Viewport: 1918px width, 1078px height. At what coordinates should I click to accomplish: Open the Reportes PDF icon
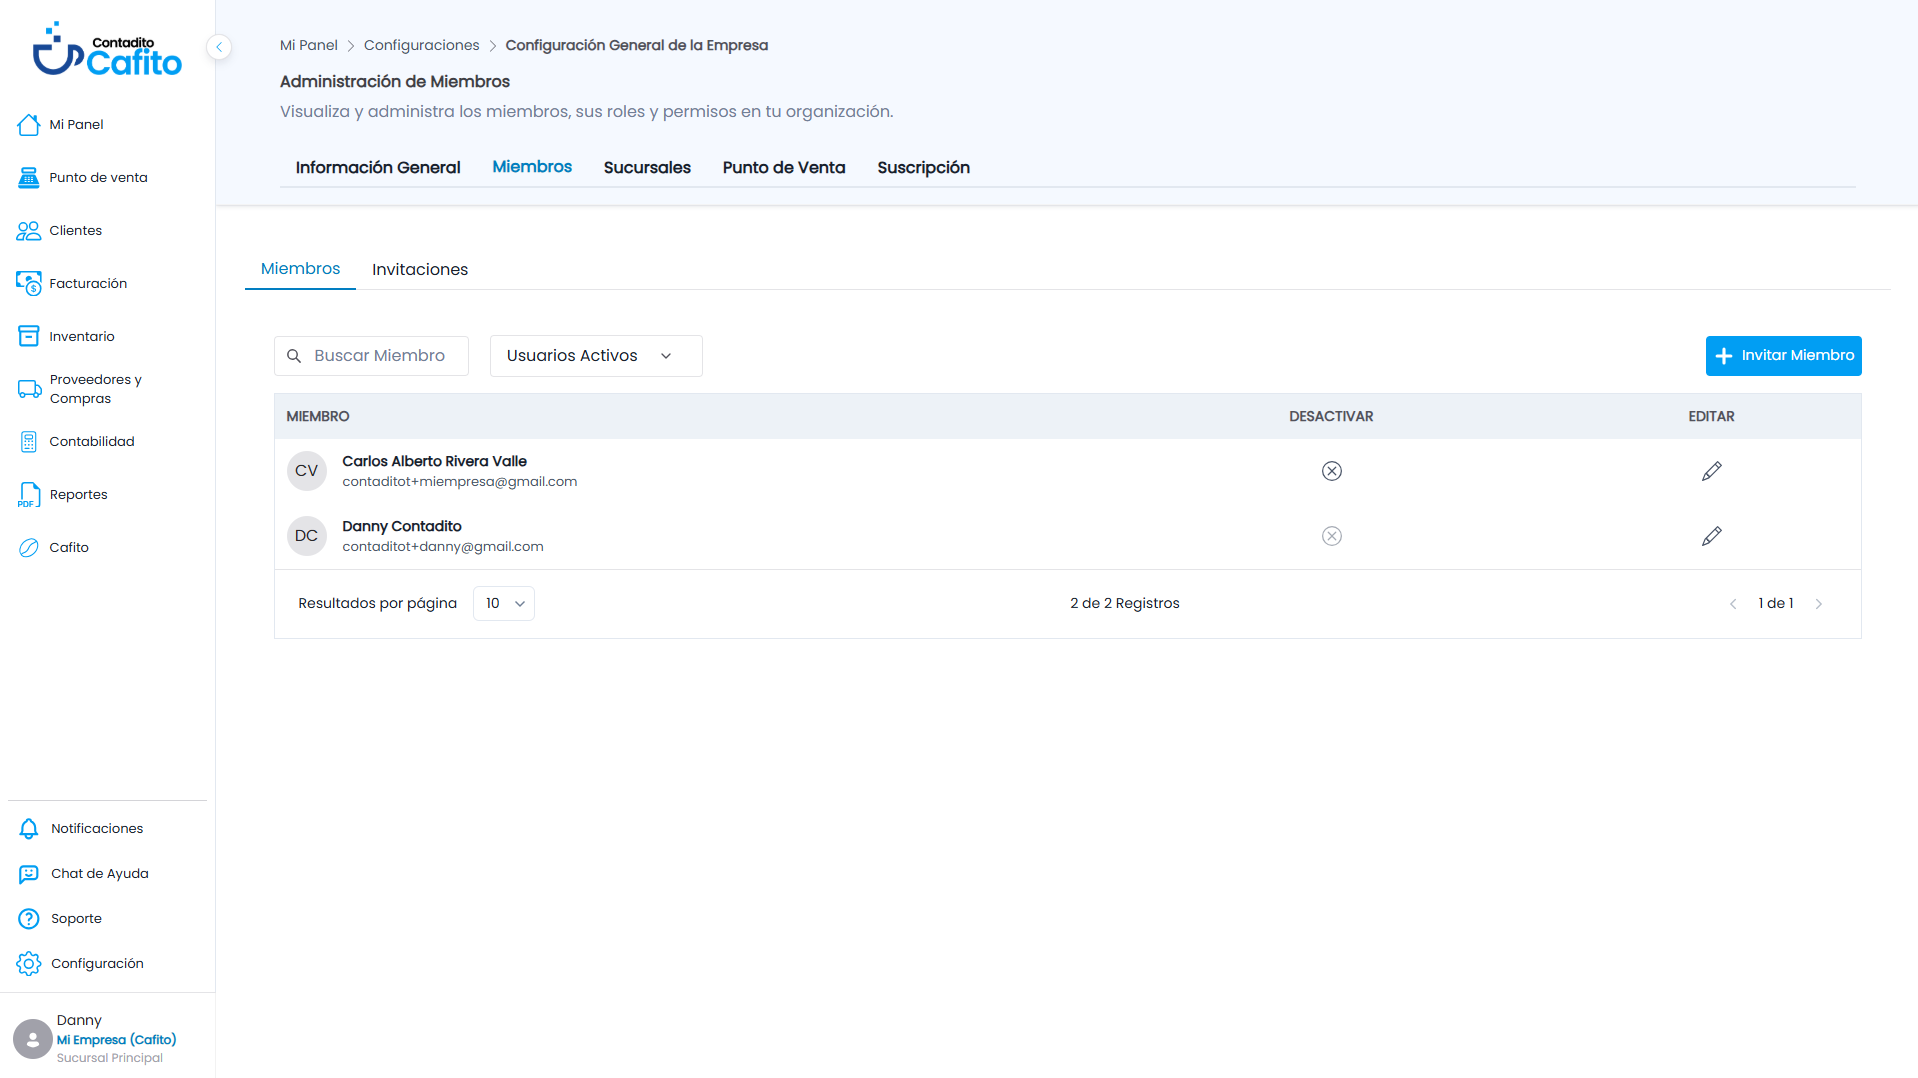pyautogui.click(x=29, y=495)
